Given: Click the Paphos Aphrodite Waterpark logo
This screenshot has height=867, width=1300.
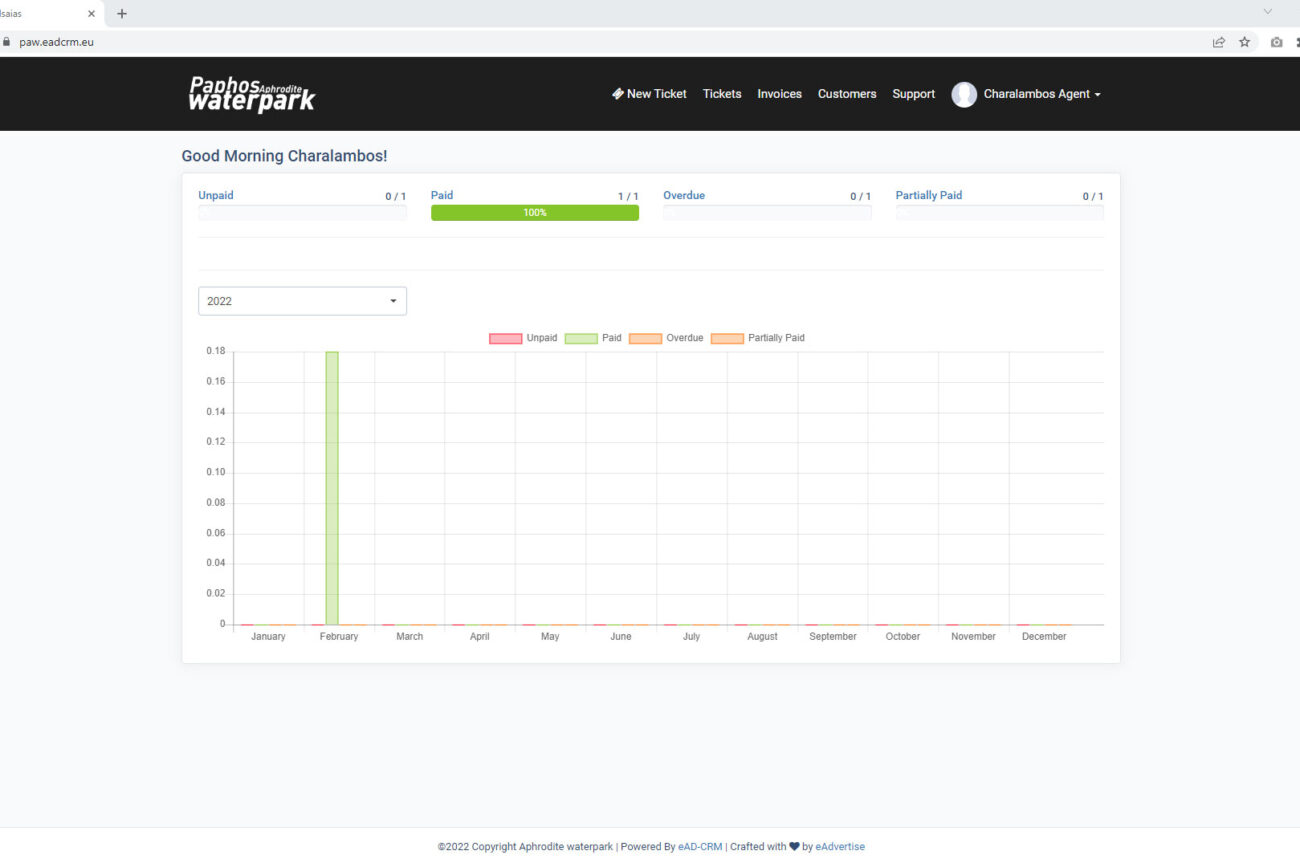Looking at the screenshot, I should (252, 94).
